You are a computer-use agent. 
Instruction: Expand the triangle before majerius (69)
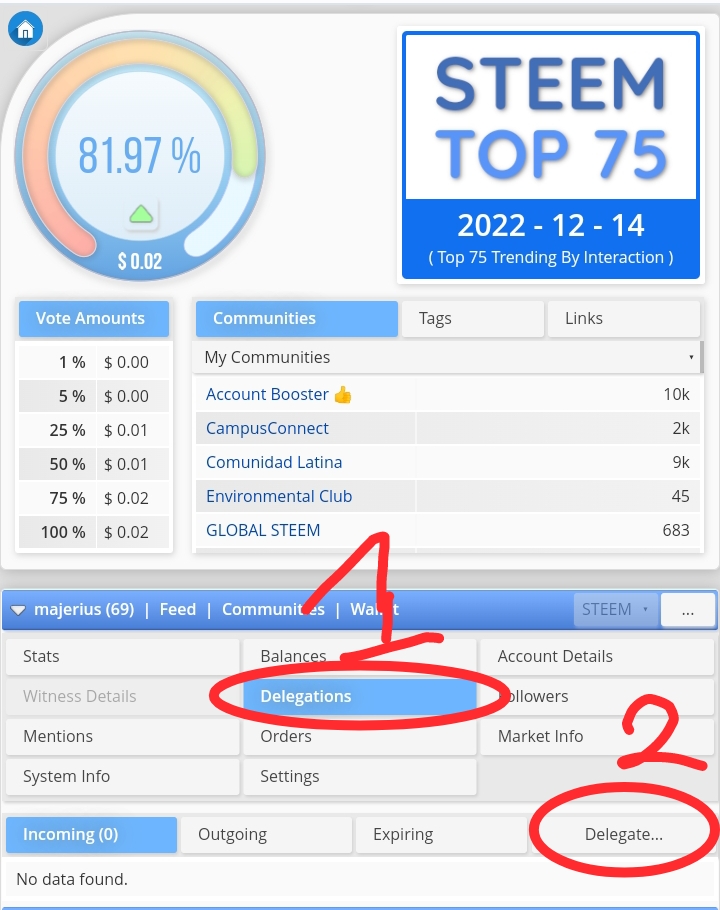[x=18, y=610]
